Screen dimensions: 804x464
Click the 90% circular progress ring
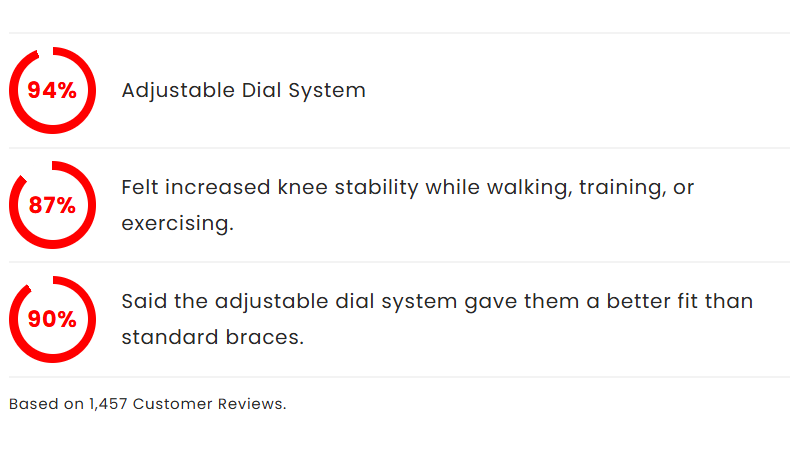pyautogui.click(x=52, y=319)
